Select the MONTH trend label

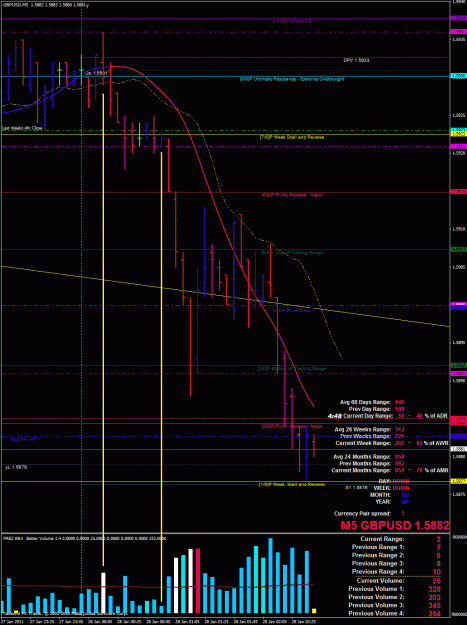tap(382, 495)
